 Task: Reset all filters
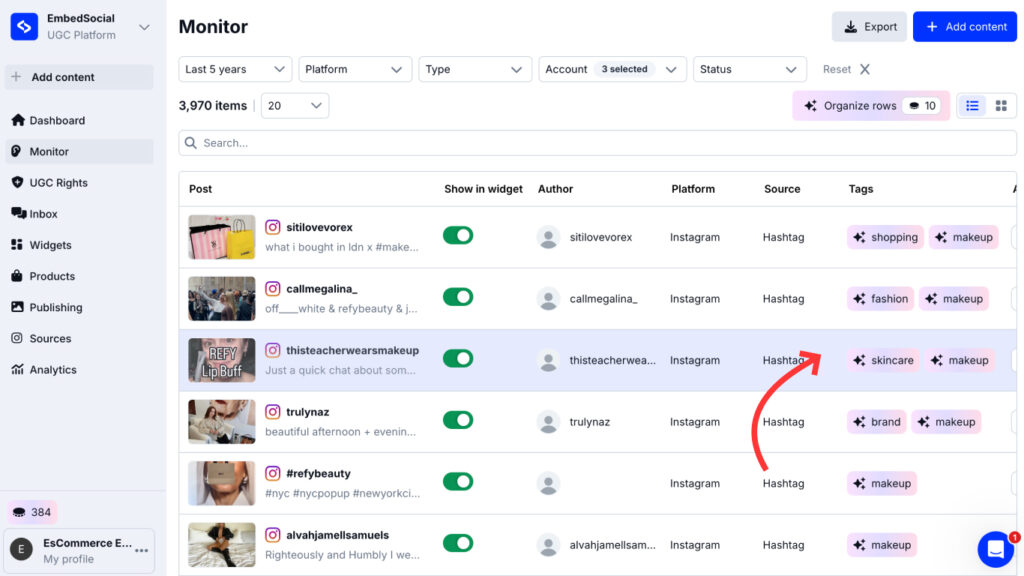tap(846, 69)
